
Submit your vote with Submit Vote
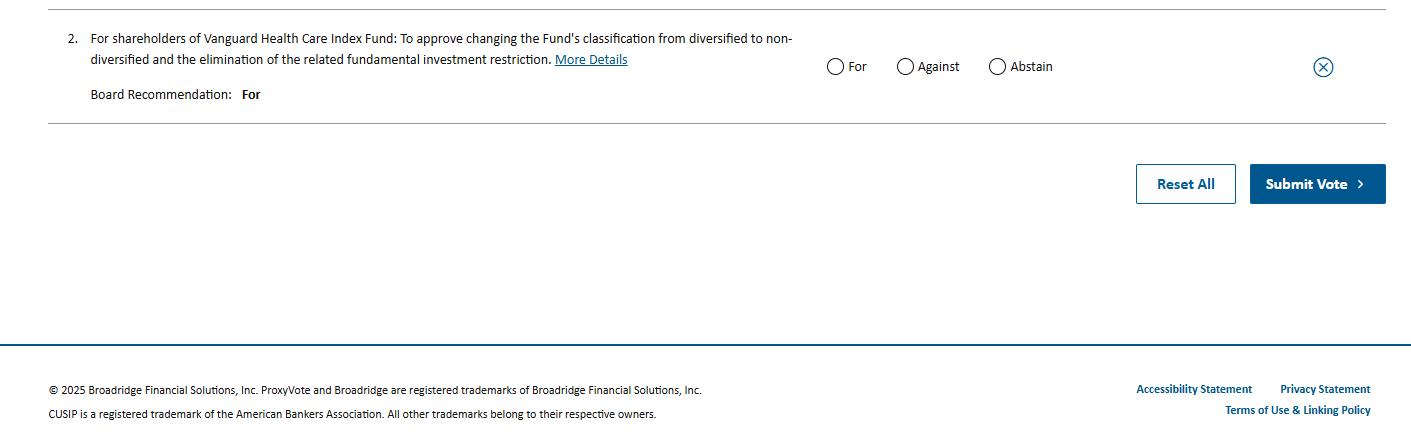coord(1317,184)
